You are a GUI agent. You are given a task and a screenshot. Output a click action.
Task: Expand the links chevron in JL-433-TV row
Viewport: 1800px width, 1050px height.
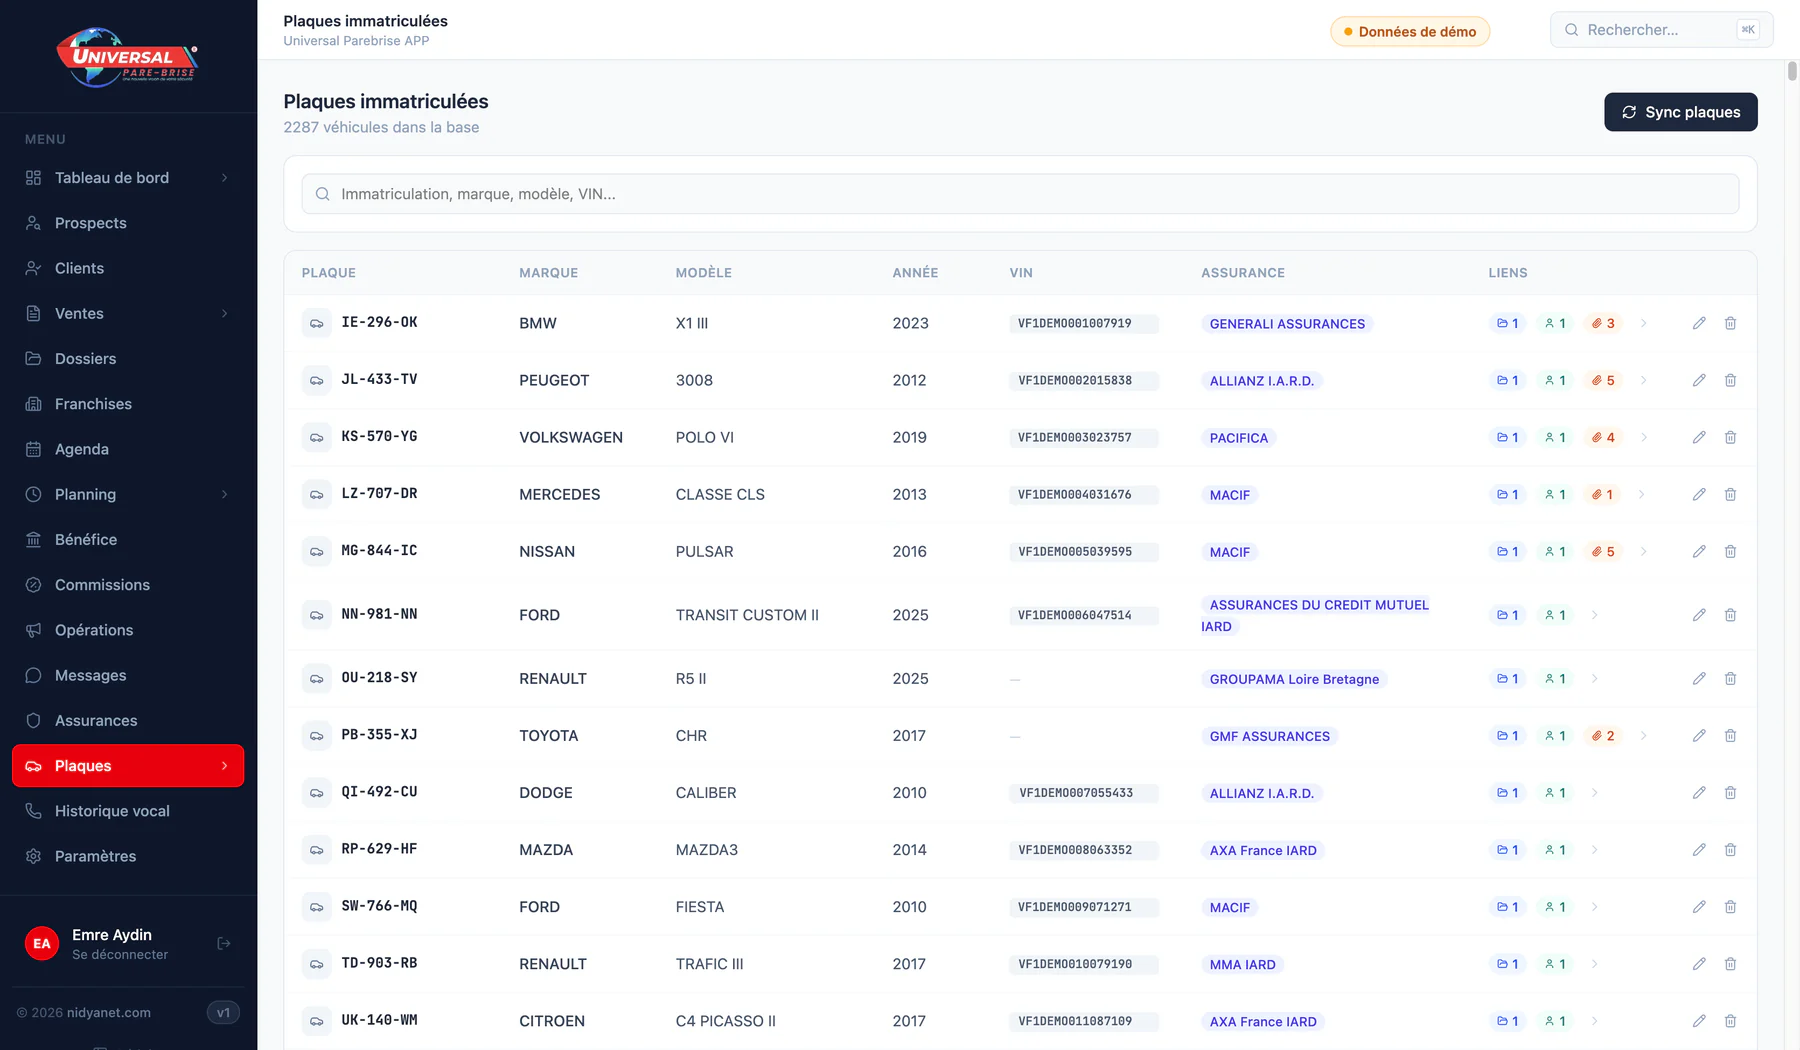(1642, 380)
